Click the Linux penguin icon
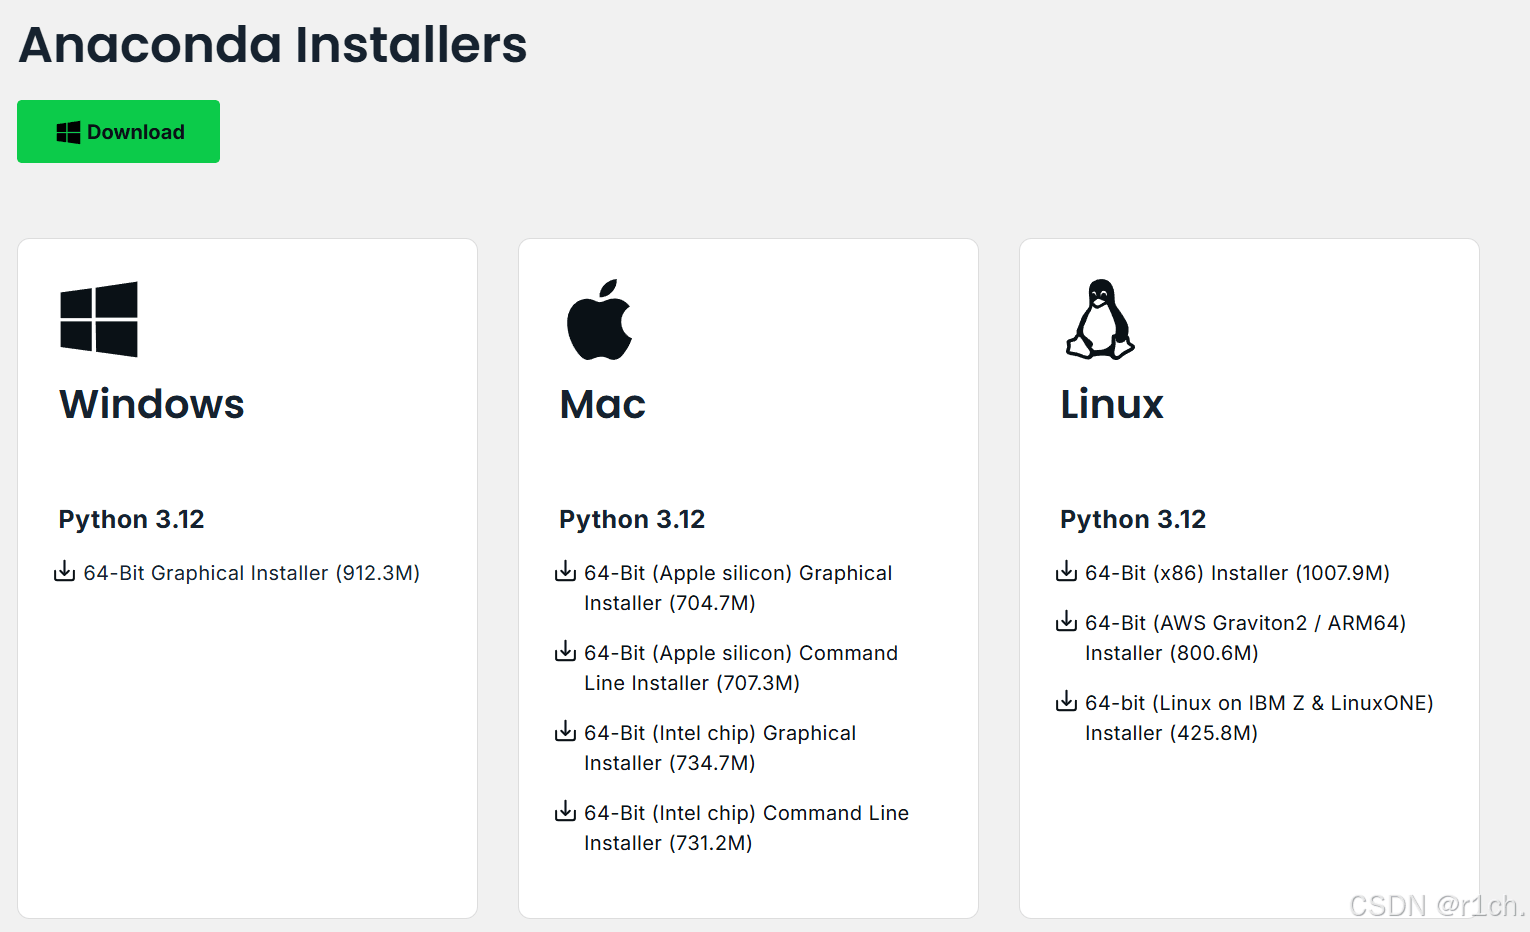1530x932 pixels. pyautogui.click(x=1100, y=319)
